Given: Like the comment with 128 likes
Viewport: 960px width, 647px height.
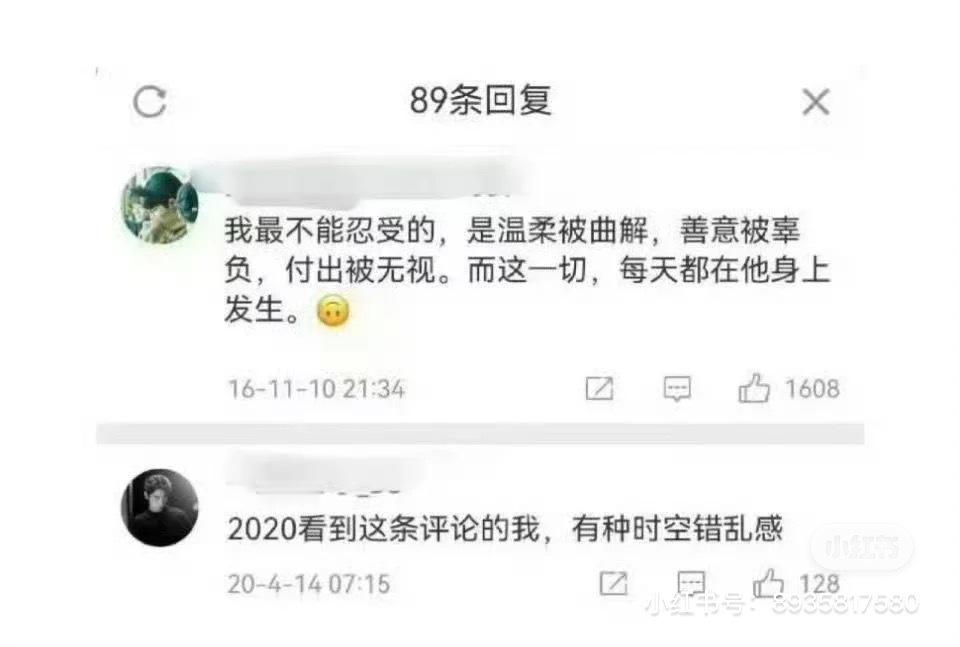Looking at the screenshot, I should point(768,582).
